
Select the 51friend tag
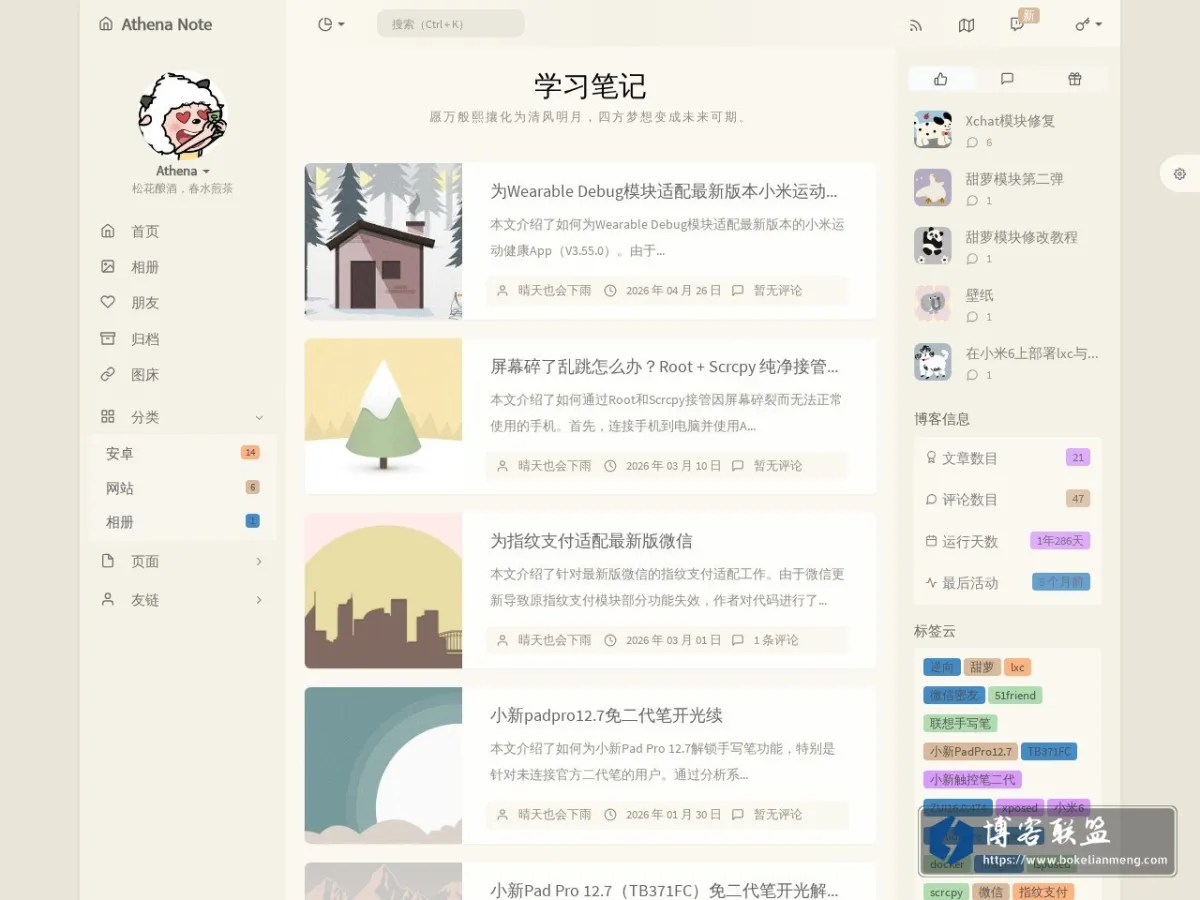click(1015, 695)
